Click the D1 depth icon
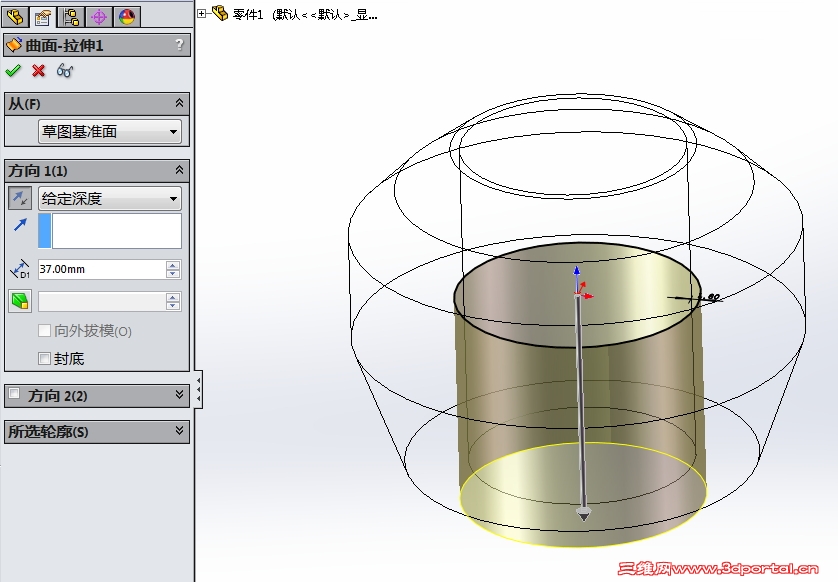The image size is (838, 582). coord(20,269)
